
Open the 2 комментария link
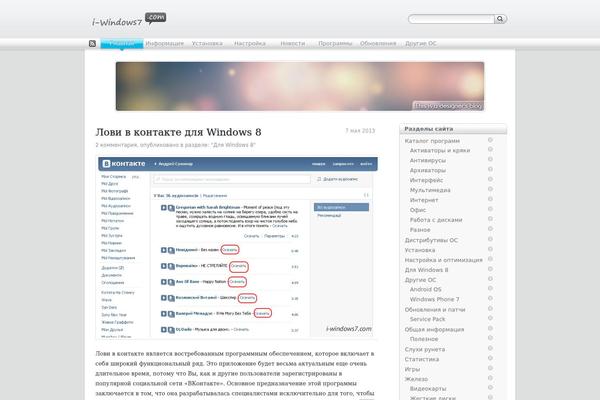(x=116, y=145)
